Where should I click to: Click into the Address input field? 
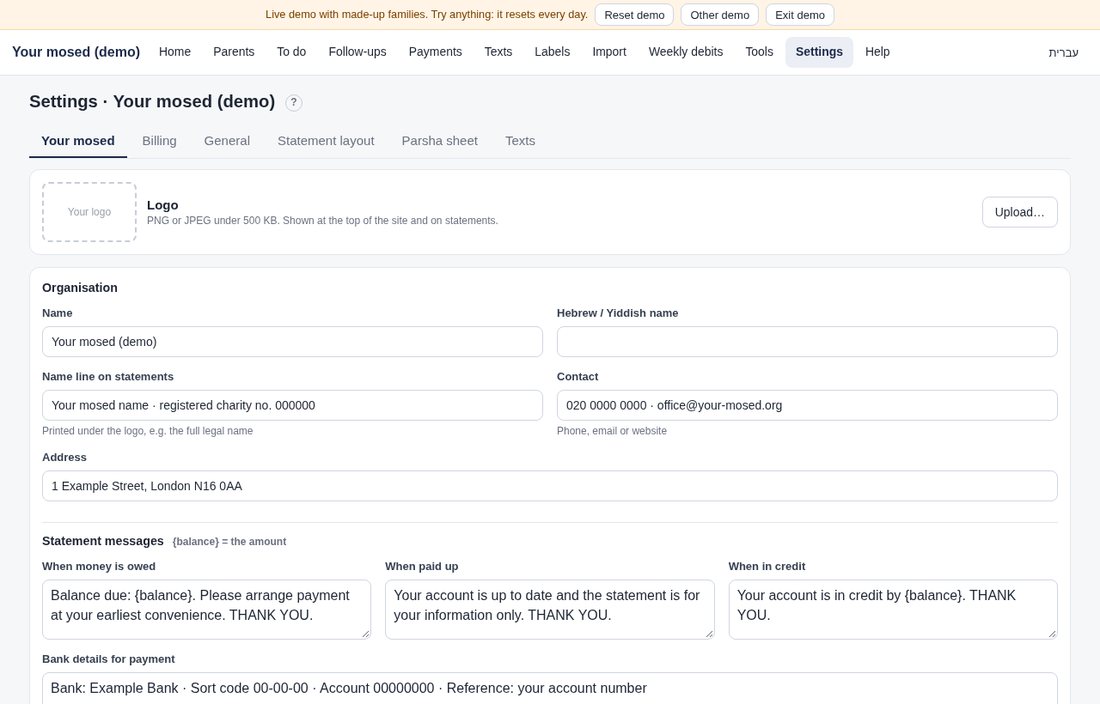click(549, 486)
